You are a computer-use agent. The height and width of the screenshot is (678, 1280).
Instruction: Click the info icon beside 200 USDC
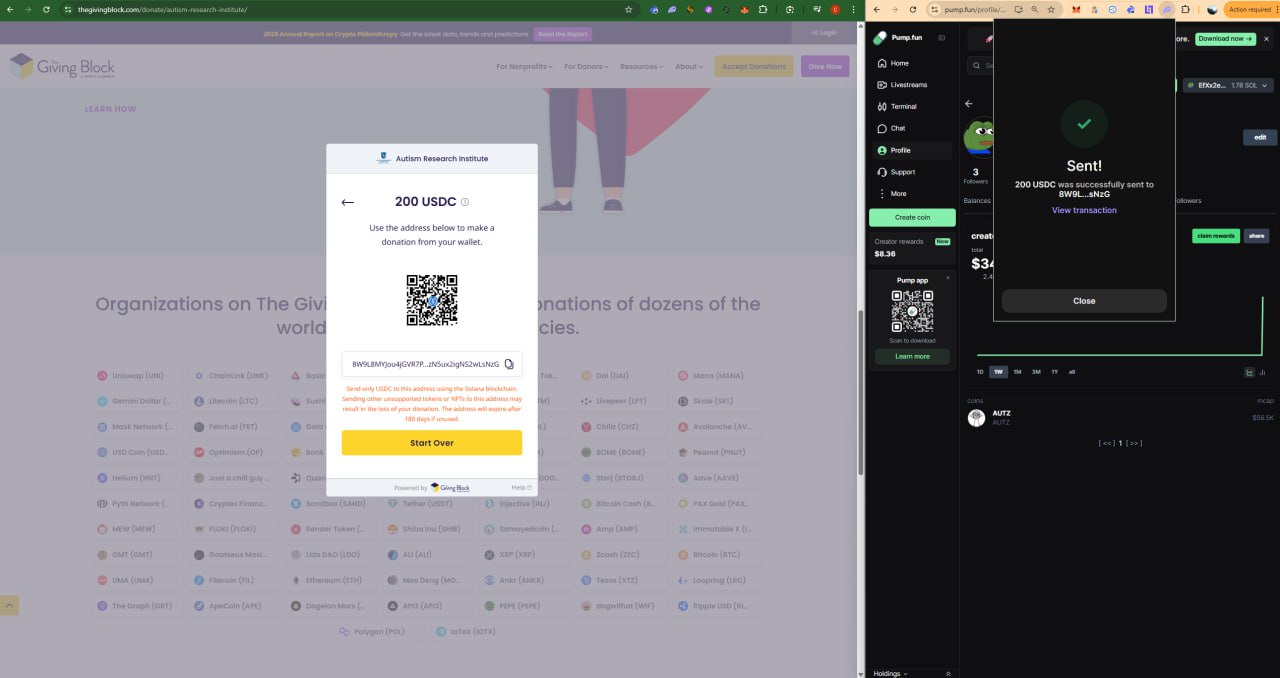(465, 202)
